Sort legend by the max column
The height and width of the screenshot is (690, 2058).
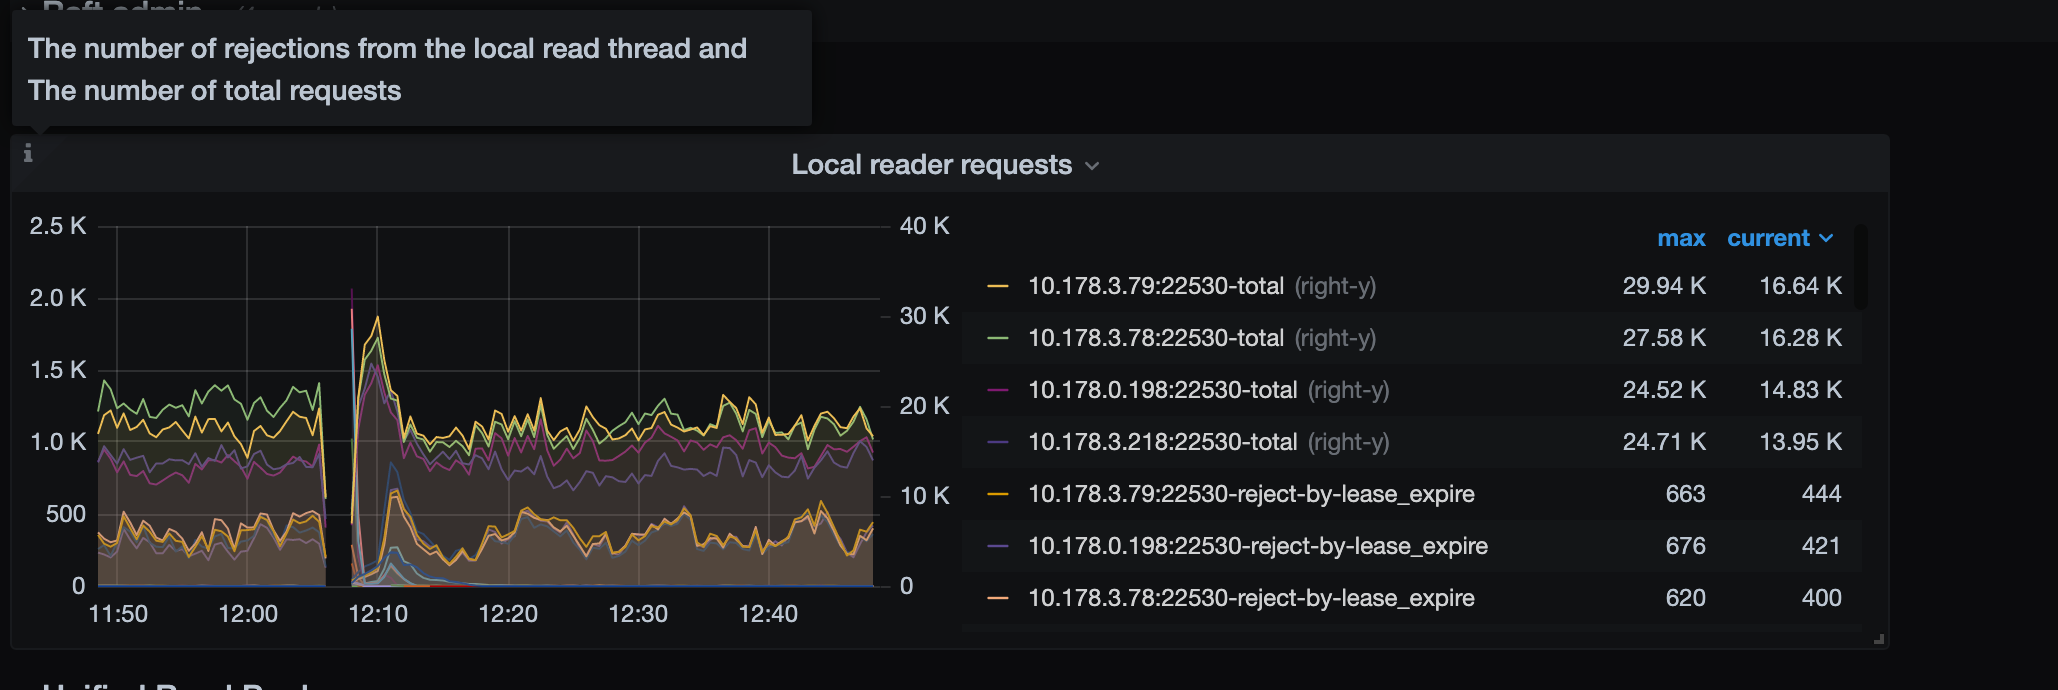coord(1680,239)
